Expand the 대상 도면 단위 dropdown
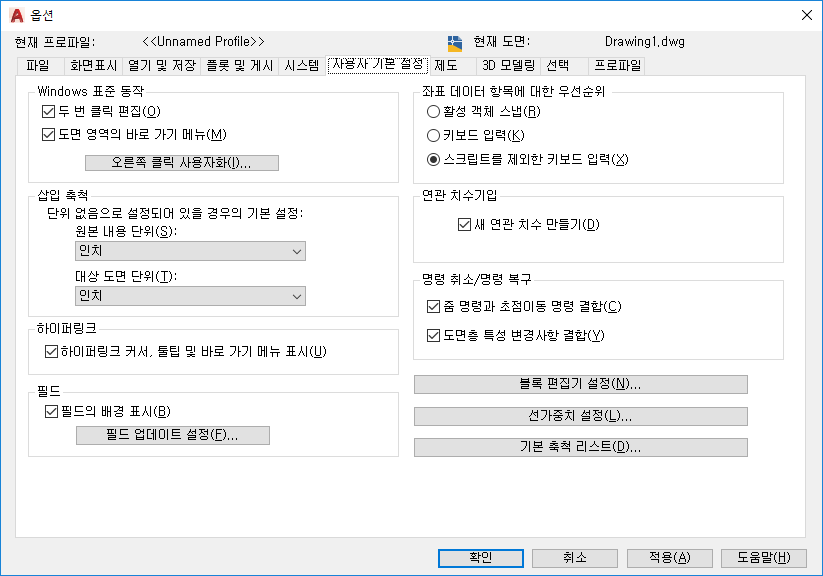The image size is (823, 576). pyautogui.click(x=190, y=296)
